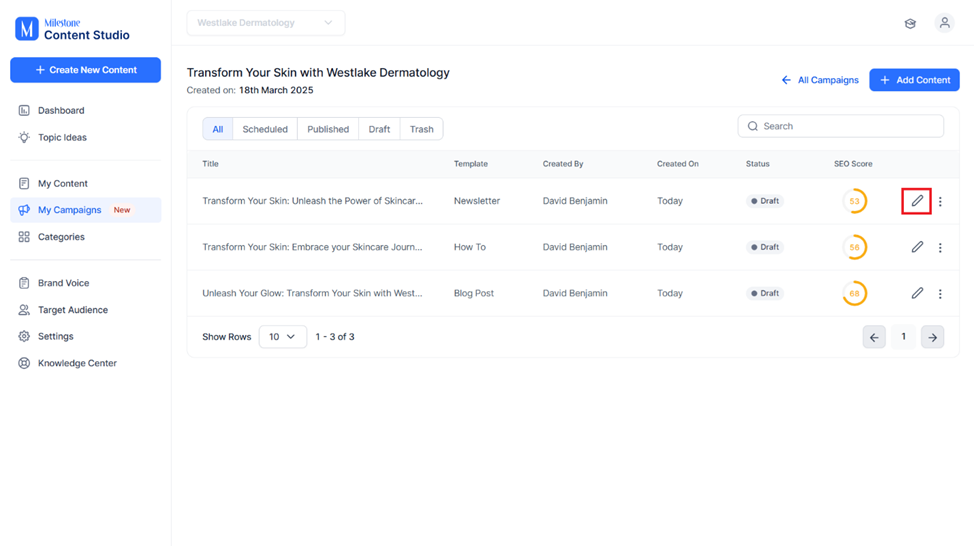The height and width of the screenshot is (546, 974).
Task: Open the Show Rows 10 dropdown
Action: tap(283, 337)
